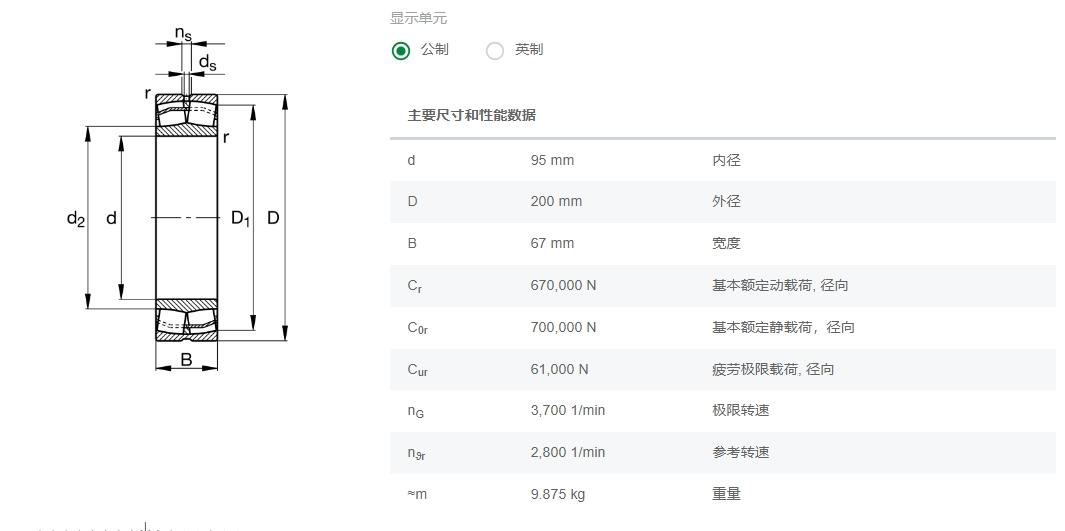Click the 英制 label text
Image resolution: width=1065 pixels, height=531 pixels.
pos(528,50)
